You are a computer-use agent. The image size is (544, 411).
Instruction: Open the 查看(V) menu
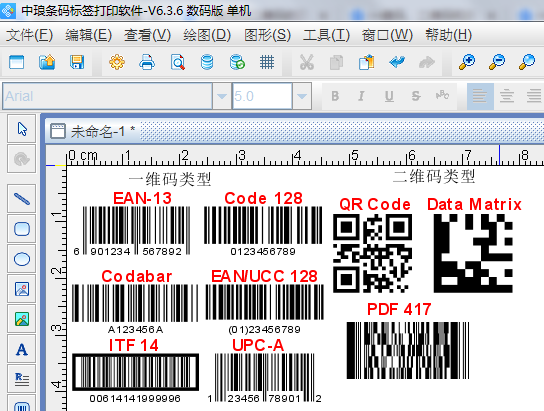click(x=147, y=35)
